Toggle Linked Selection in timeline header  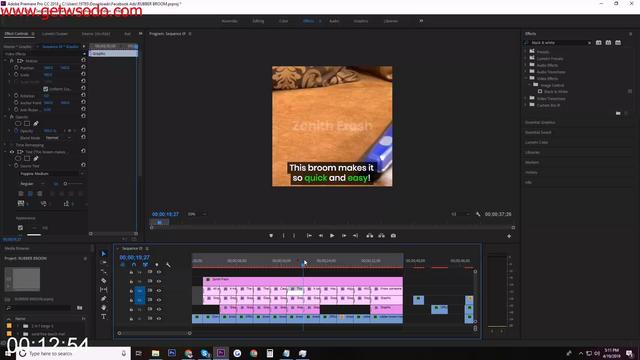tap(145, 265)
